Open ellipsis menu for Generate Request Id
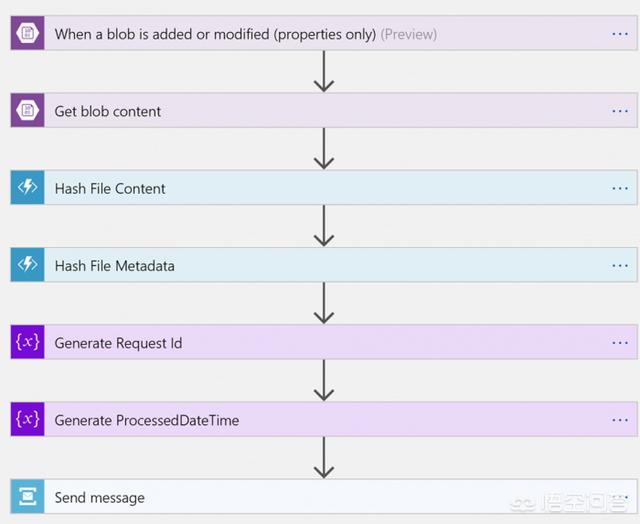 pyautogui.click(x=620, y=343)
